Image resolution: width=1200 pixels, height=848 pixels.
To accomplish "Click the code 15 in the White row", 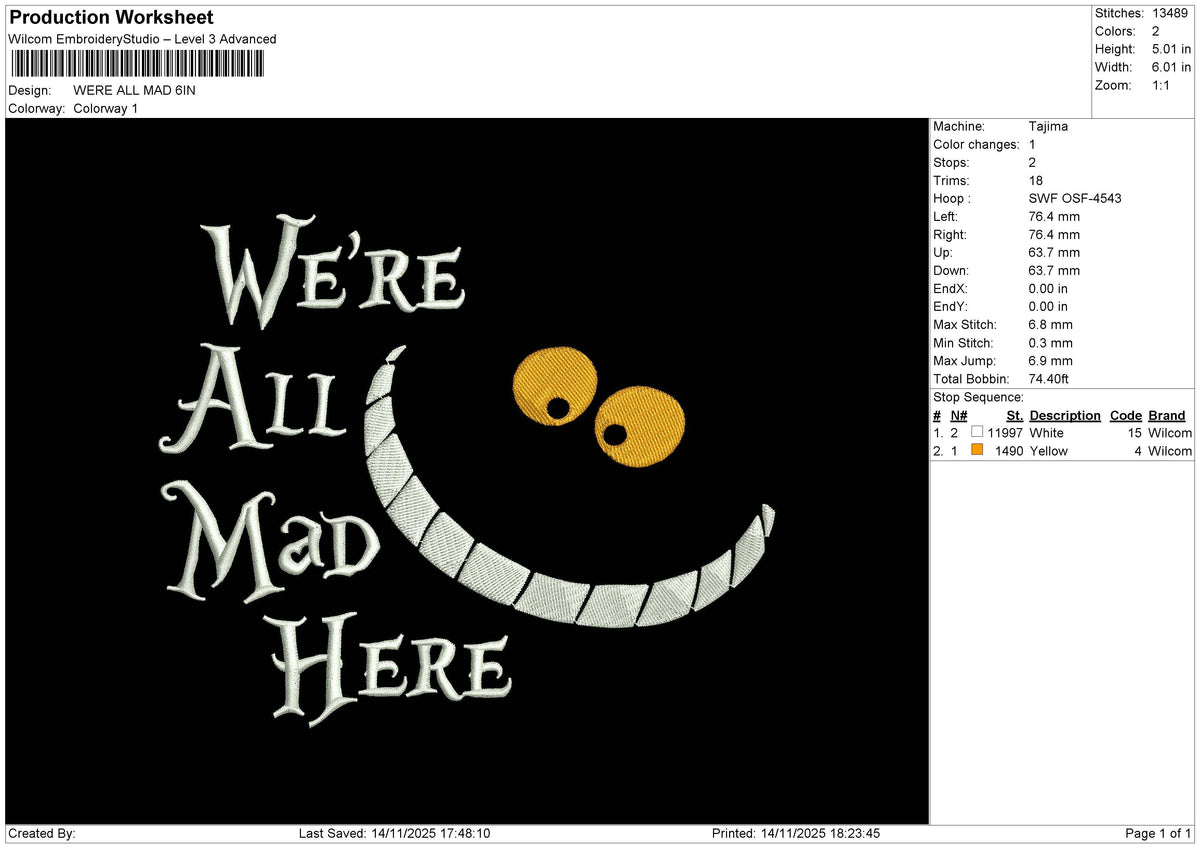I will [1135, 433].
